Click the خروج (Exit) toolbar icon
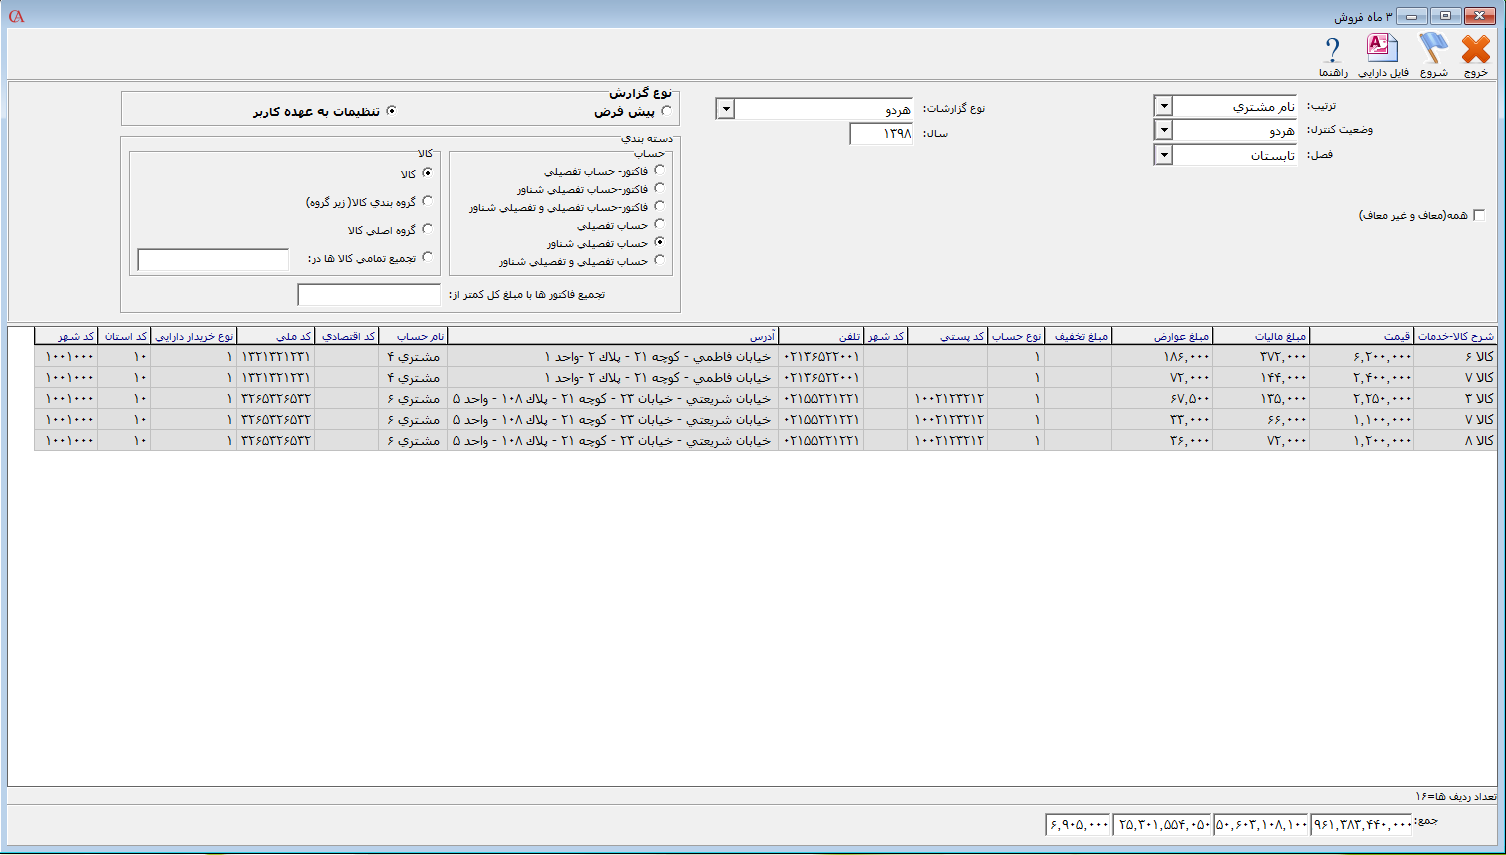Viewport: 1506px width, 855px height. [x=1475, y=50]
